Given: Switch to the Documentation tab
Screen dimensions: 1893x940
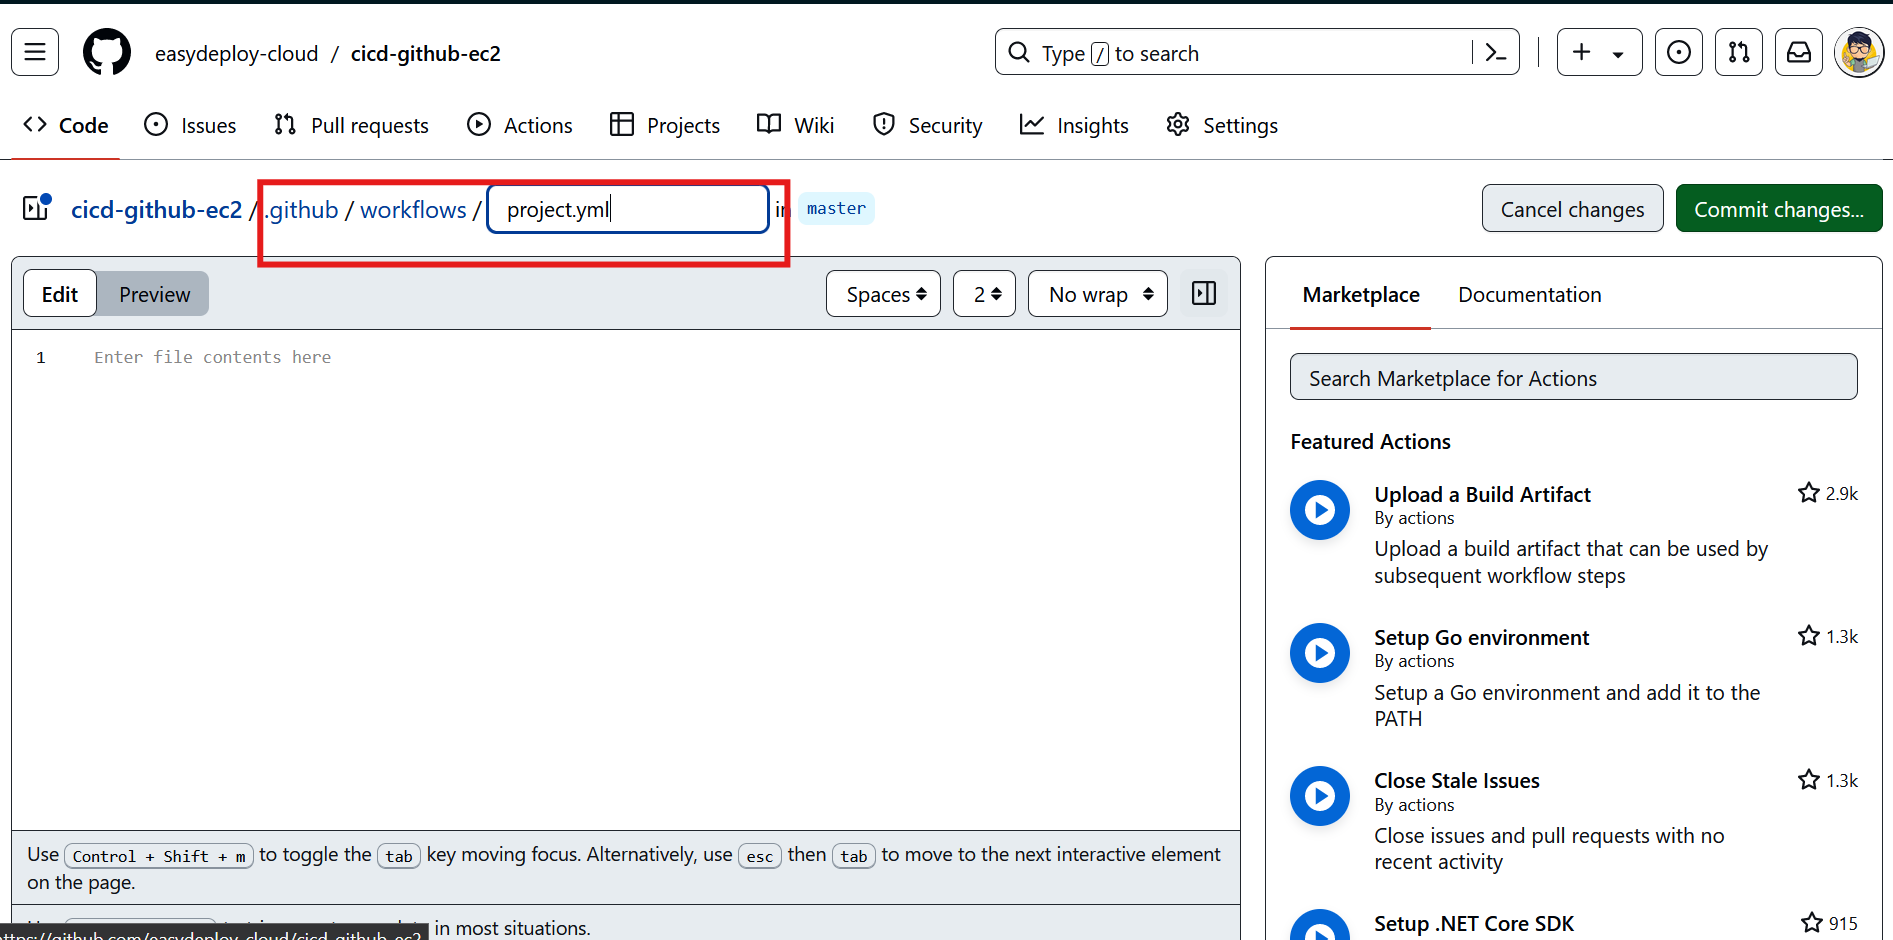Looking at the screenshot, I should 1530,295.
